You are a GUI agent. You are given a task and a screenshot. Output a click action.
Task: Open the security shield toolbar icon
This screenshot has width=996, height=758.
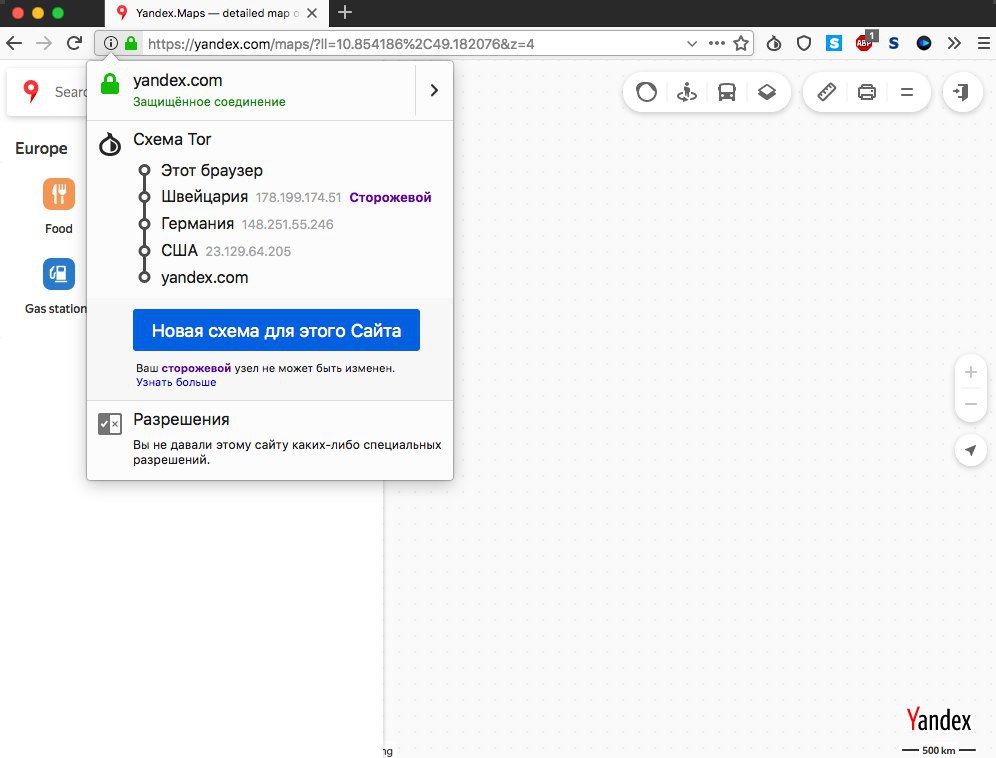tap(804, 43)
